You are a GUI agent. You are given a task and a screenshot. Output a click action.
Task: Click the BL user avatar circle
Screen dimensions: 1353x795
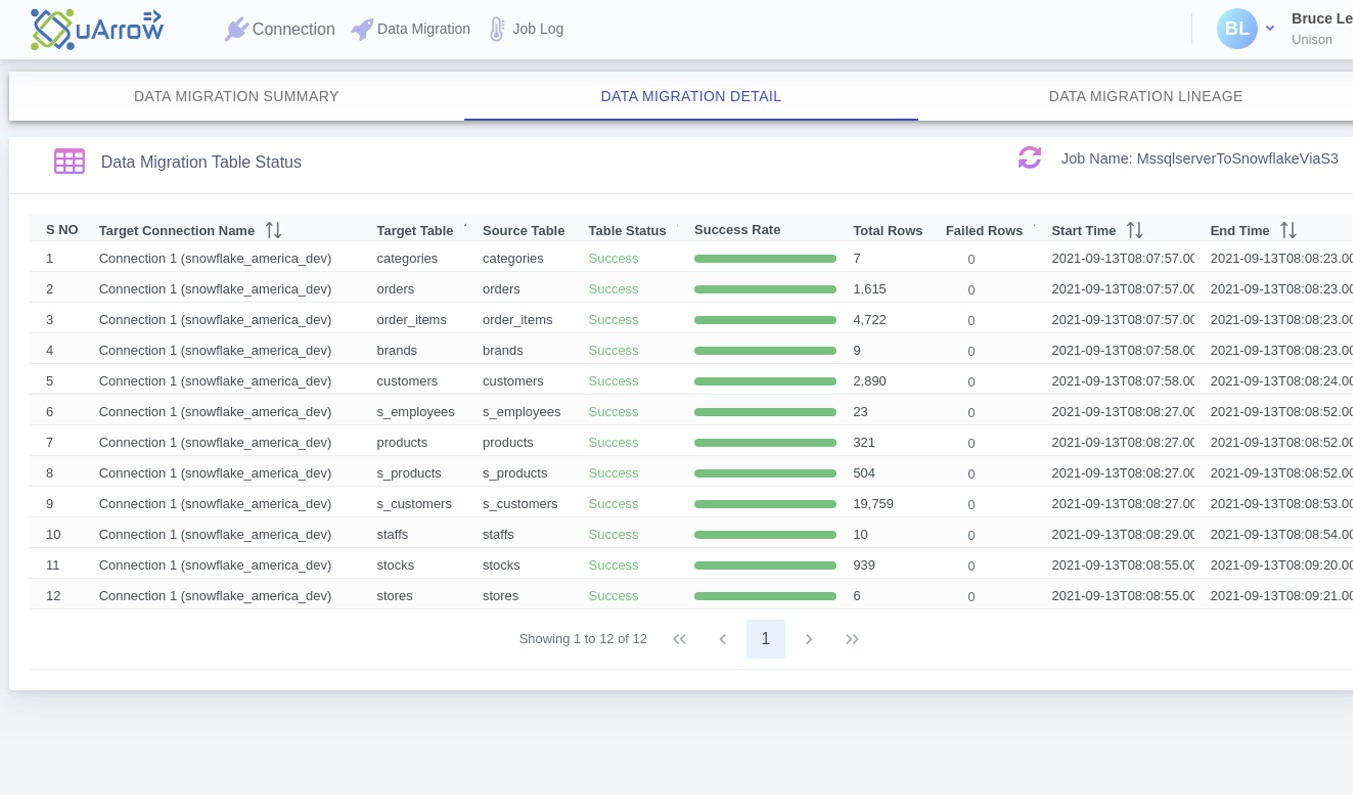pyautogui.click(x=1237, y=29)
